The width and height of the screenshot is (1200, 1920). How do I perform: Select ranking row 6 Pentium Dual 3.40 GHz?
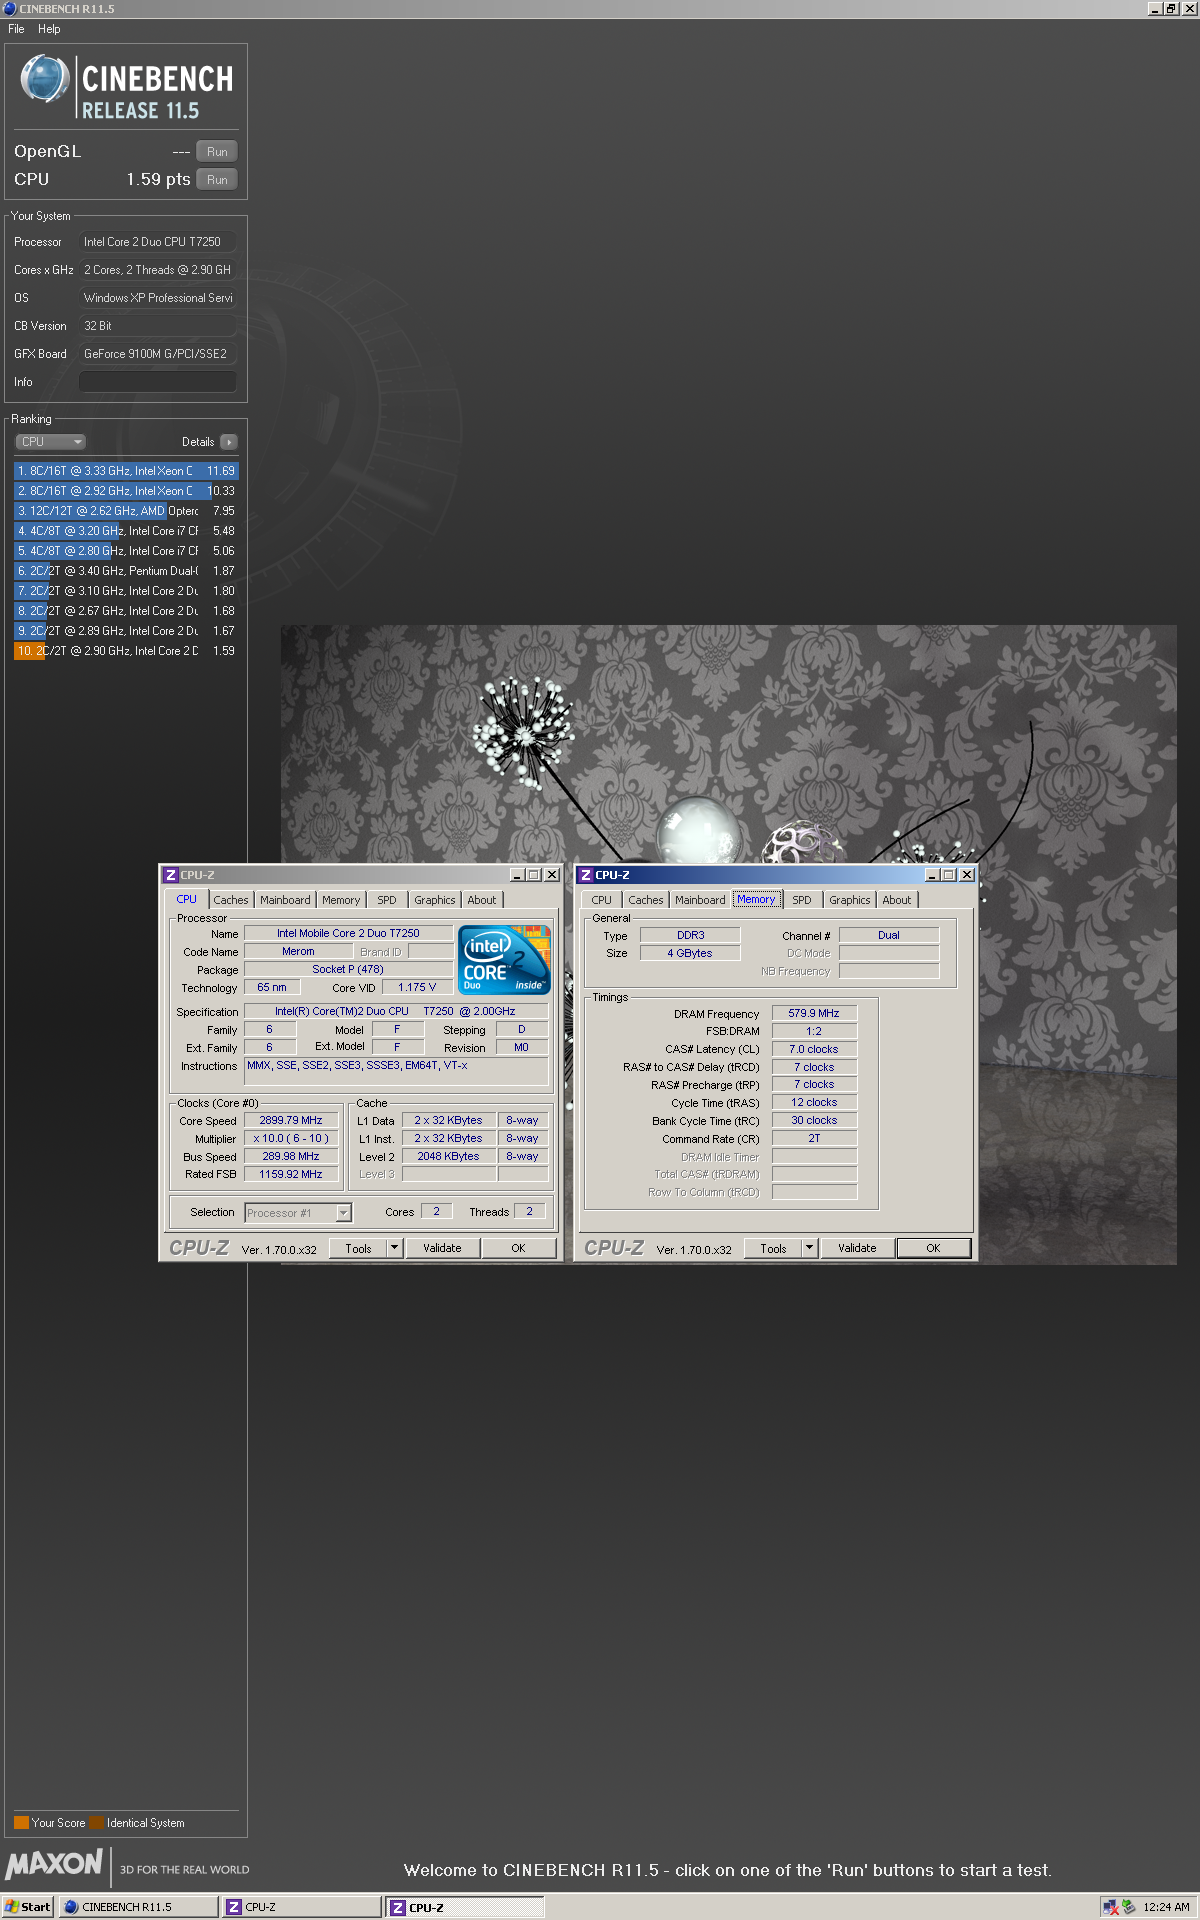(x=126, y=571)
